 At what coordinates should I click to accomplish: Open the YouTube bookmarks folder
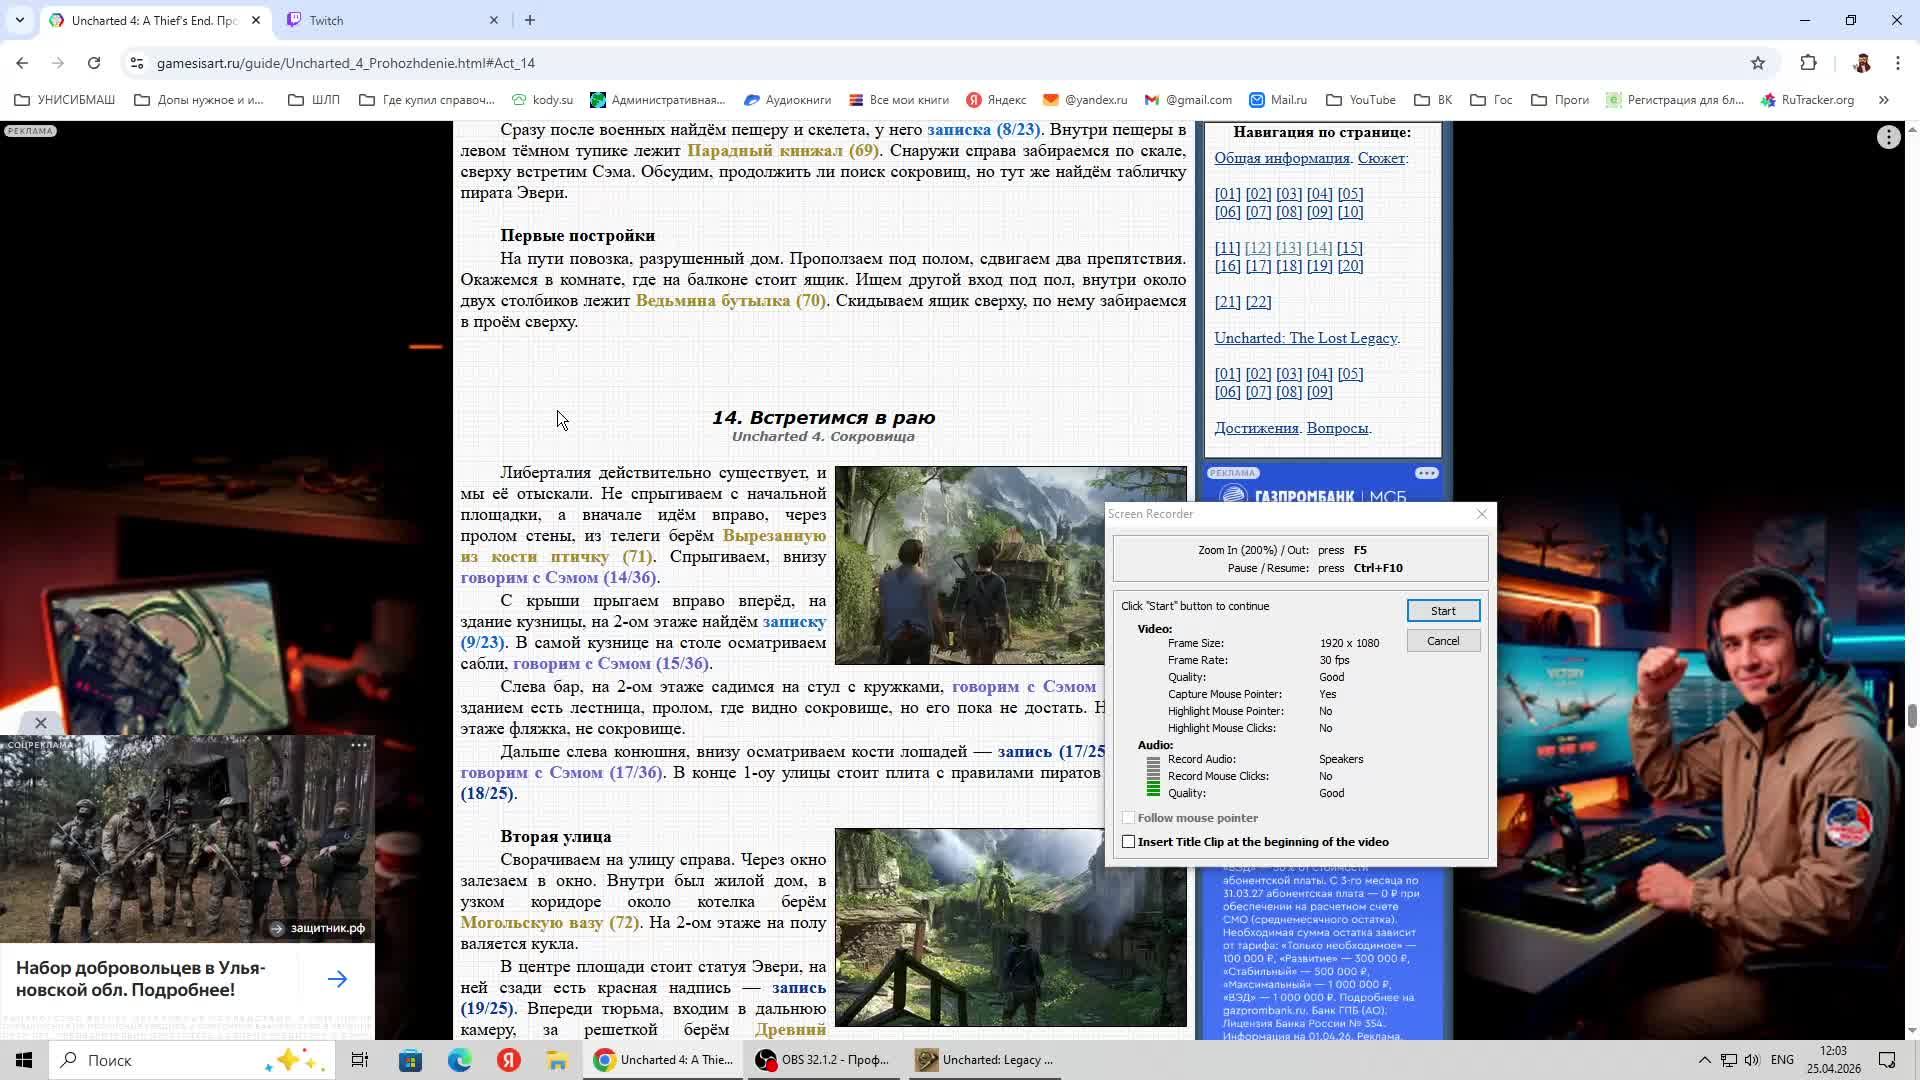pos(1361,100)
